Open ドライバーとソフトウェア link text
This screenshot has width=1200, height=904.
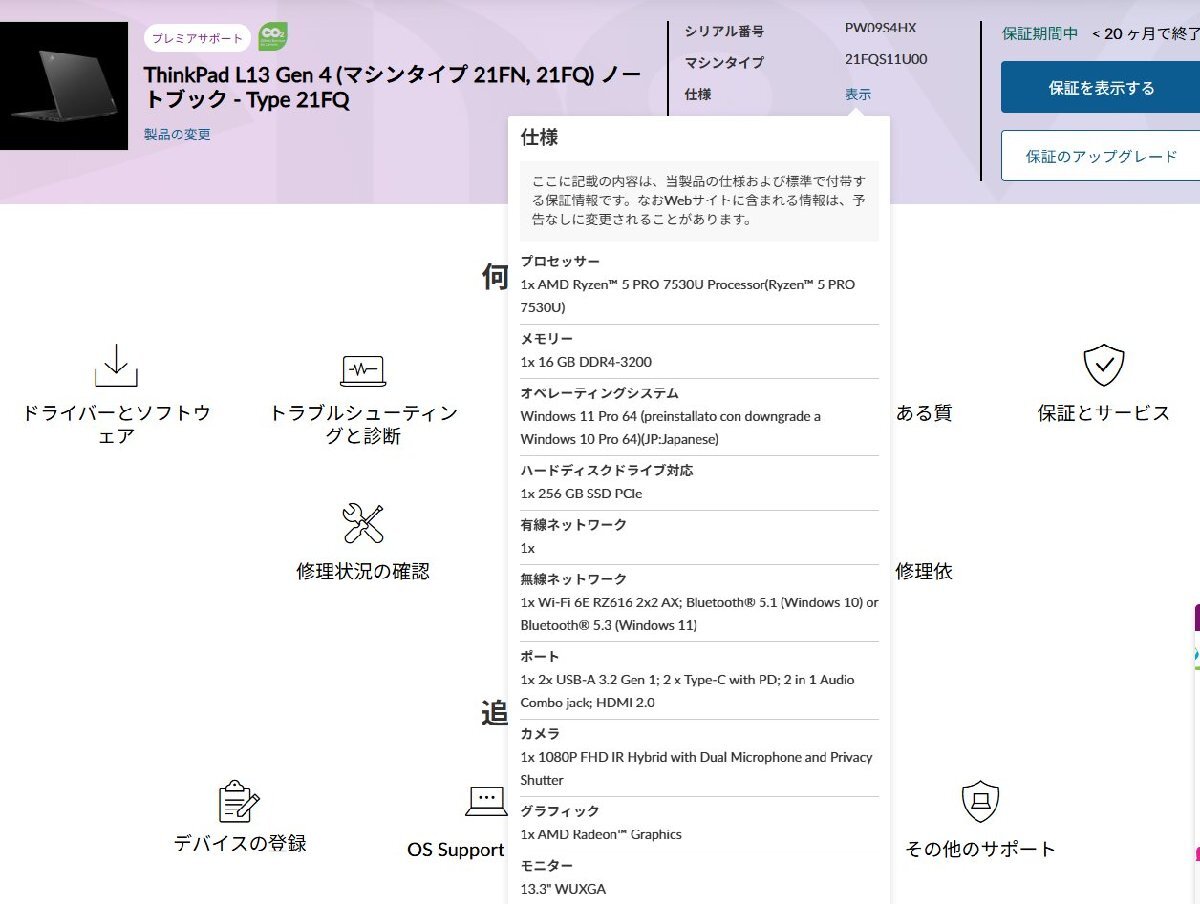116,425
